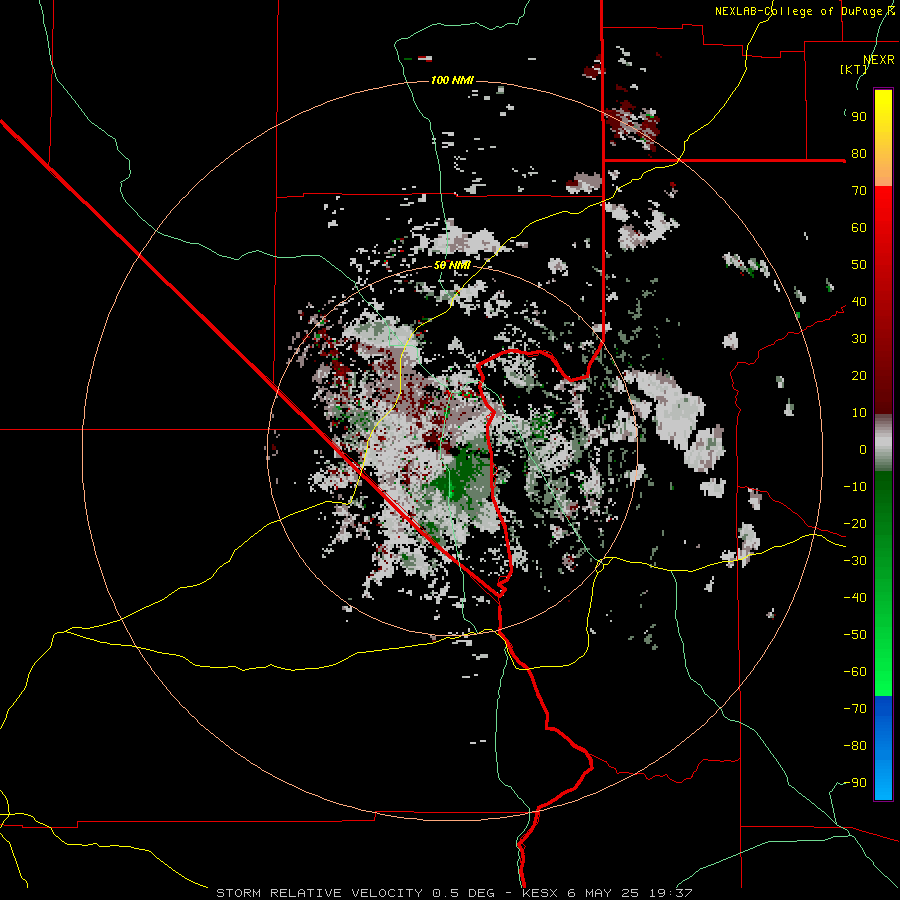
Task: Click the NEXLAB-College of DuPage header text
Action: pos(805,11)
